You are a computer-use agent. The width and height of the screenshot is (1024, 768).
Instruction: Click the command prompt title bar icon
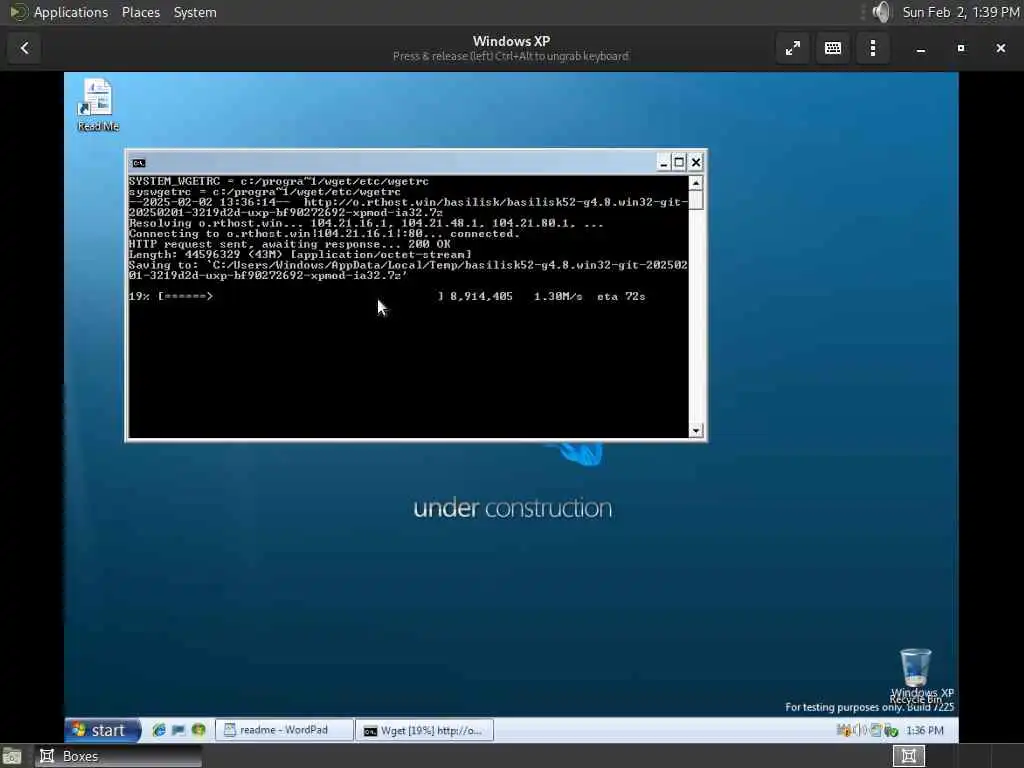coord(138,163)
